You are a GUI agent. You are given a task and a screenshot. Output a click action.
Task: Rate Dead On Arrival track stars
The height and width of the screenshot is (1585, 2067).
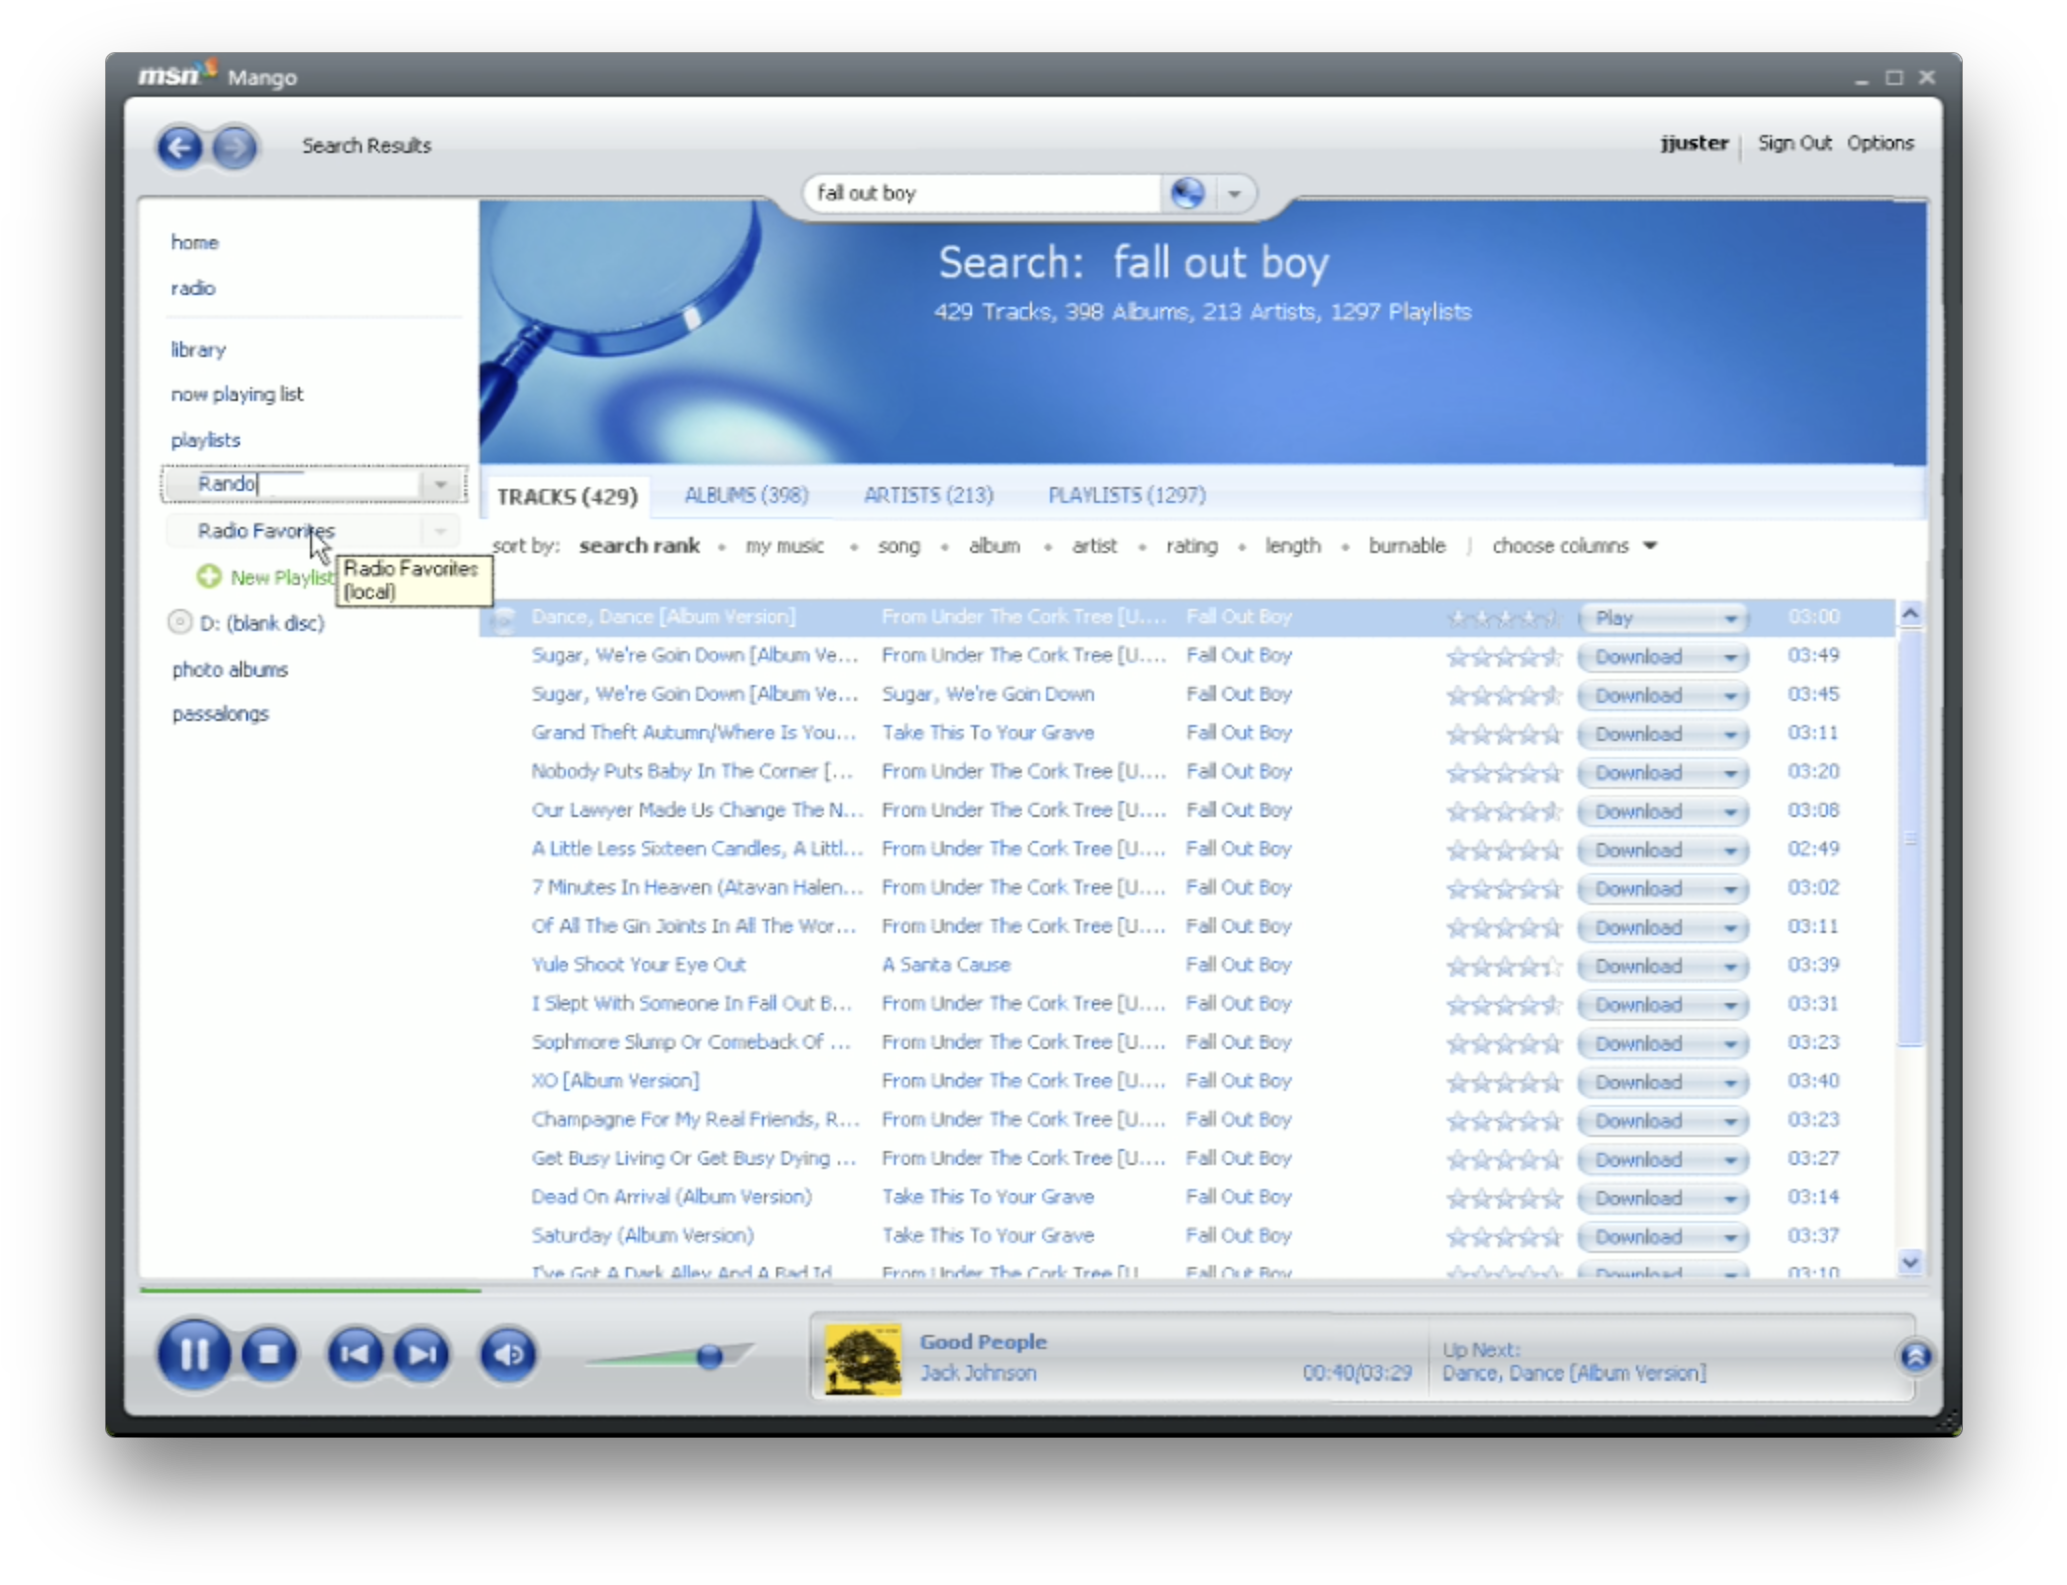pos(1503,1199)
